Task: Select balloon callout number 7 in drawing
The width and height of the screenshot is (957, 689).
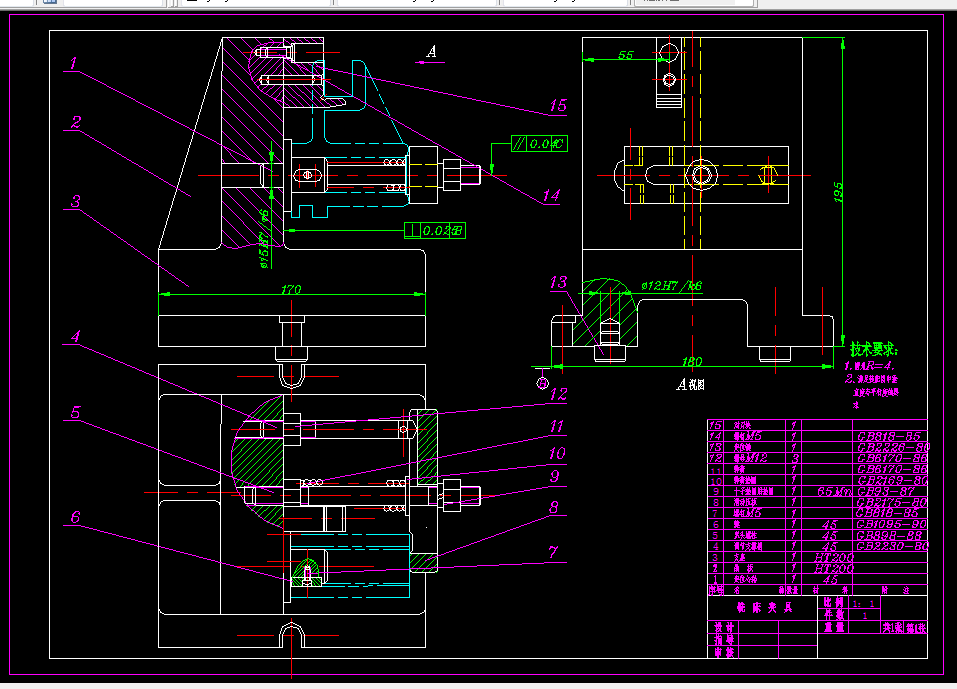Action: point(553,552)
